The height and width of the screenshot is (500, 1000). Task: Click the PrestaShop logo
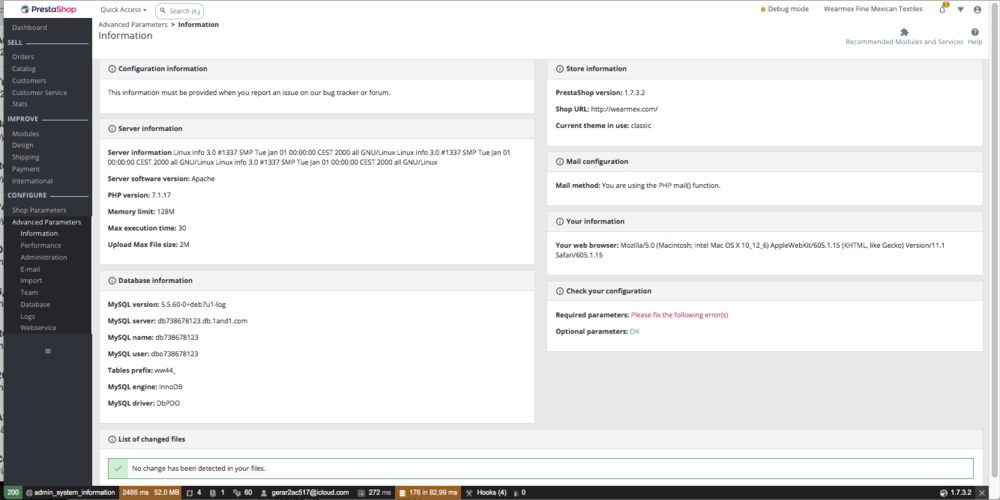(48, 10)
